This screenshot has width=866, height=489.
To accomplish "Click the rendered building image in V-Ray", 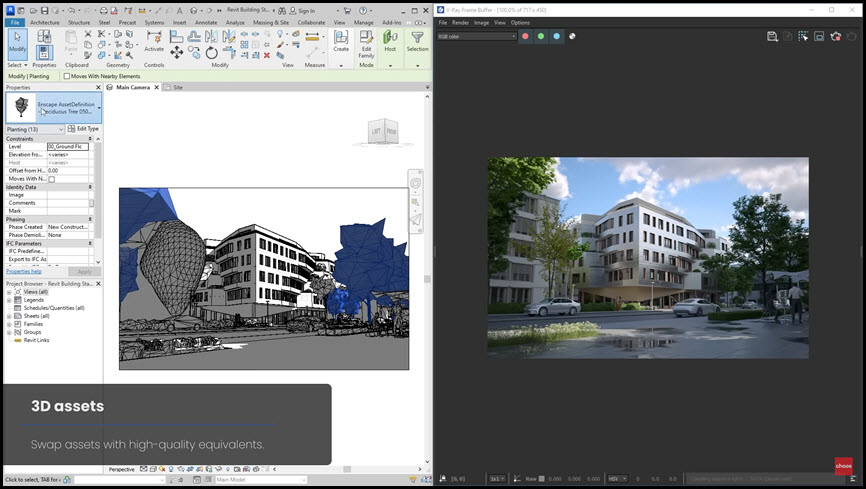I will (648, 258).
